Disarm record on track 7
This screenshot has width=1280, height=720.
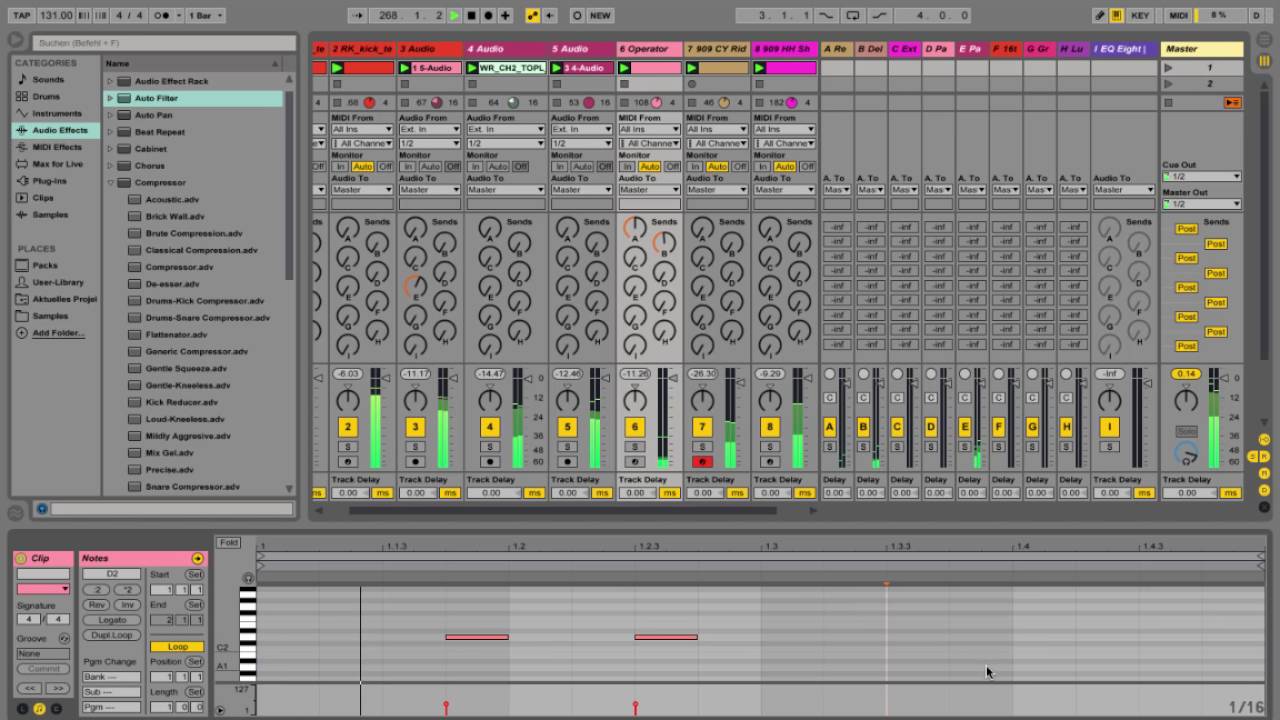click(x=701, y=462)
